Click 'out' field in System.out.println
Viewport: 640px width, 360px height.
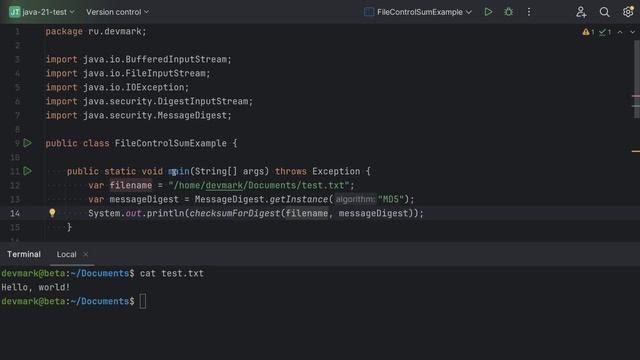coord(133,213)
